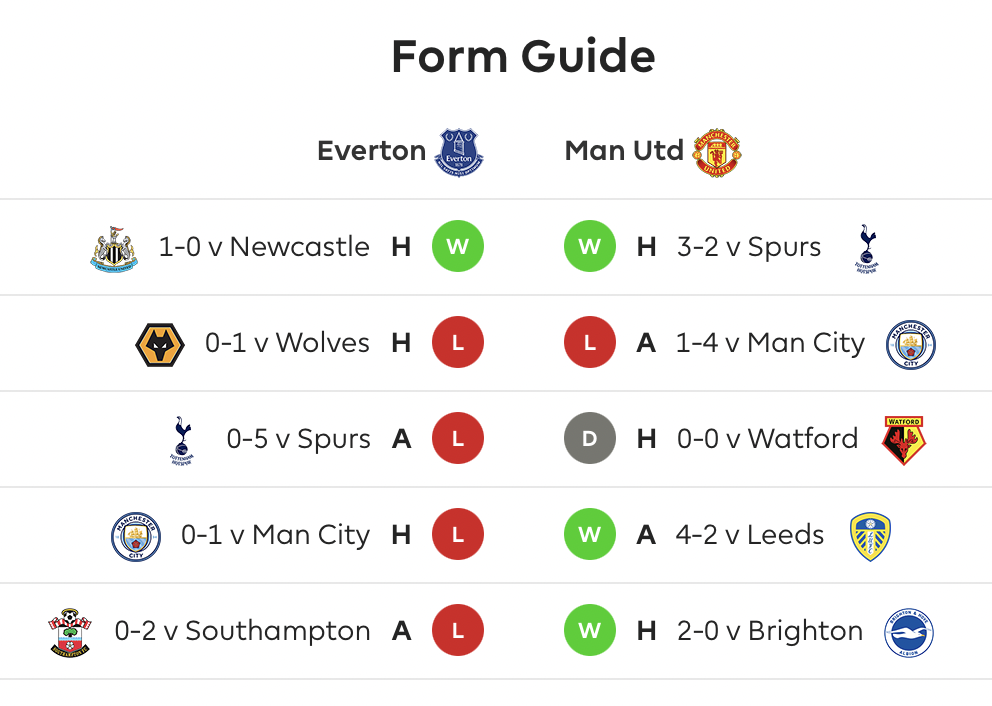Click the Southampton club crest
Screen dimensions: 992x706
[x=70, y=633]
